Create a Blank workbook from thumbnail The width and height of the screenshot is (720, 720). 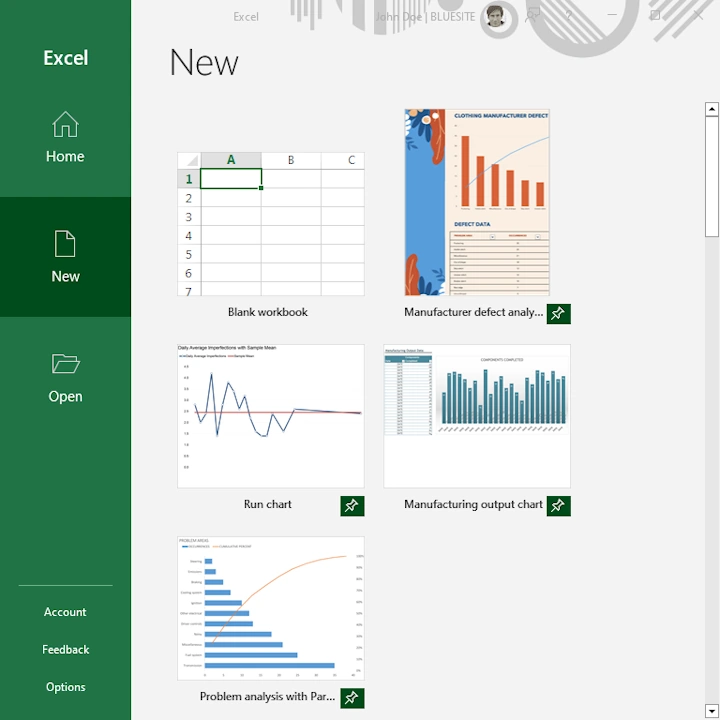(x=271, y=224)
